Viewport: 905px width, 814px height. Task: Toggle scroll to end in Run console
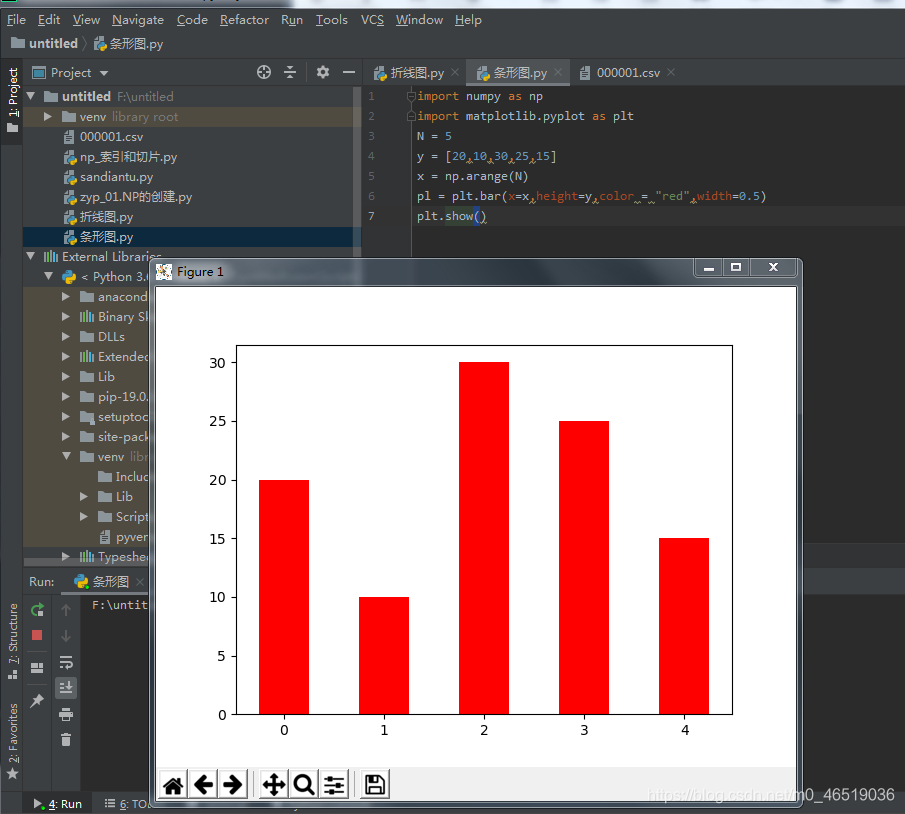66,687
